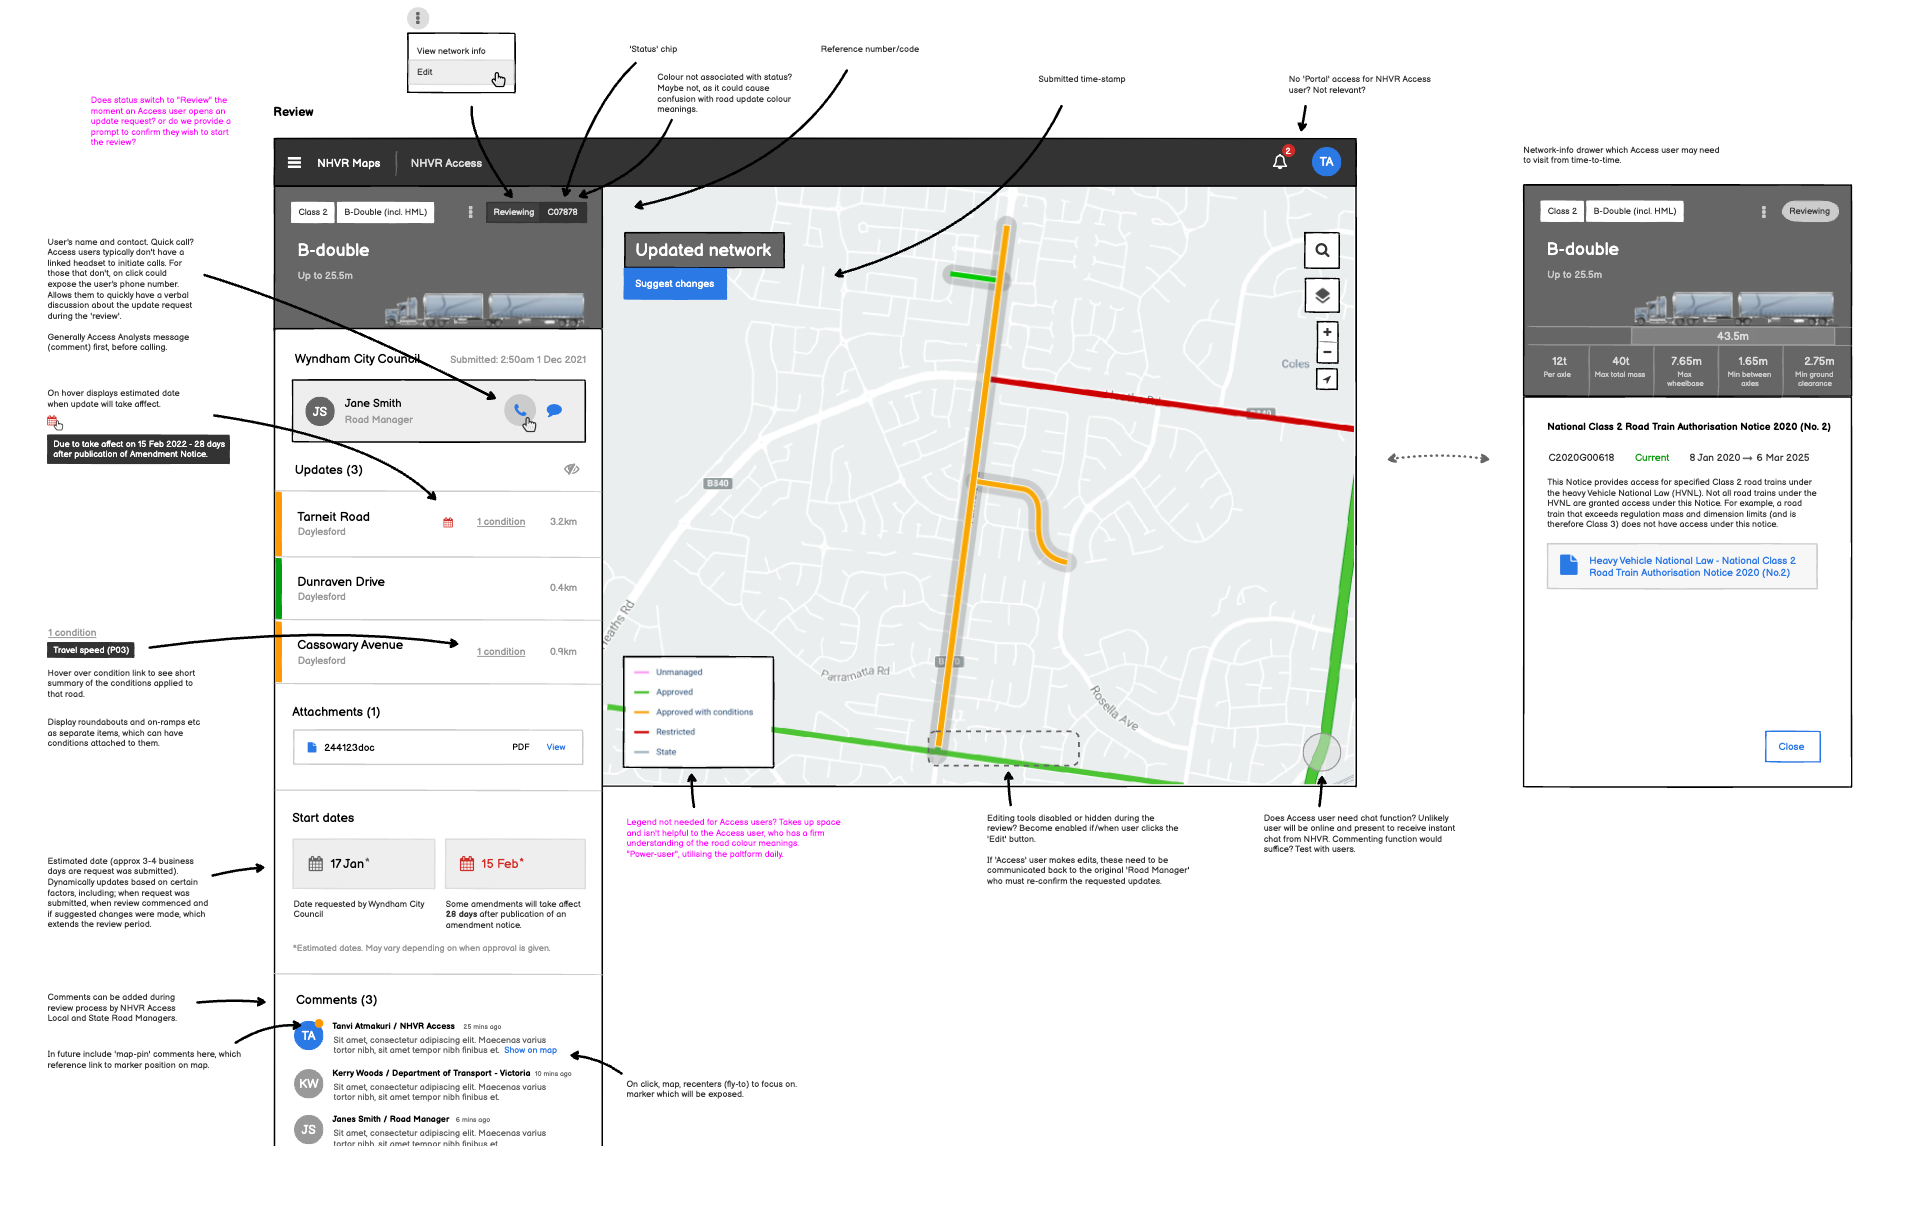The width and height of the screenshot is (1926, 1230).
Task: Click the orange Approved with conditions legend swatch
Action: coord(642,712)
